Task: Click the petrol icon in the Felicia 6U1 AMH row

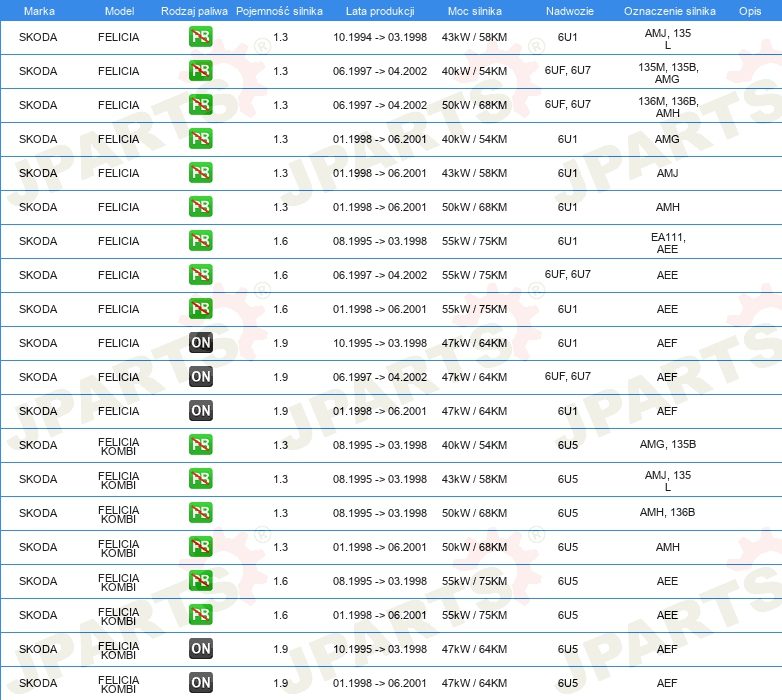Action: tap(200, 206)
